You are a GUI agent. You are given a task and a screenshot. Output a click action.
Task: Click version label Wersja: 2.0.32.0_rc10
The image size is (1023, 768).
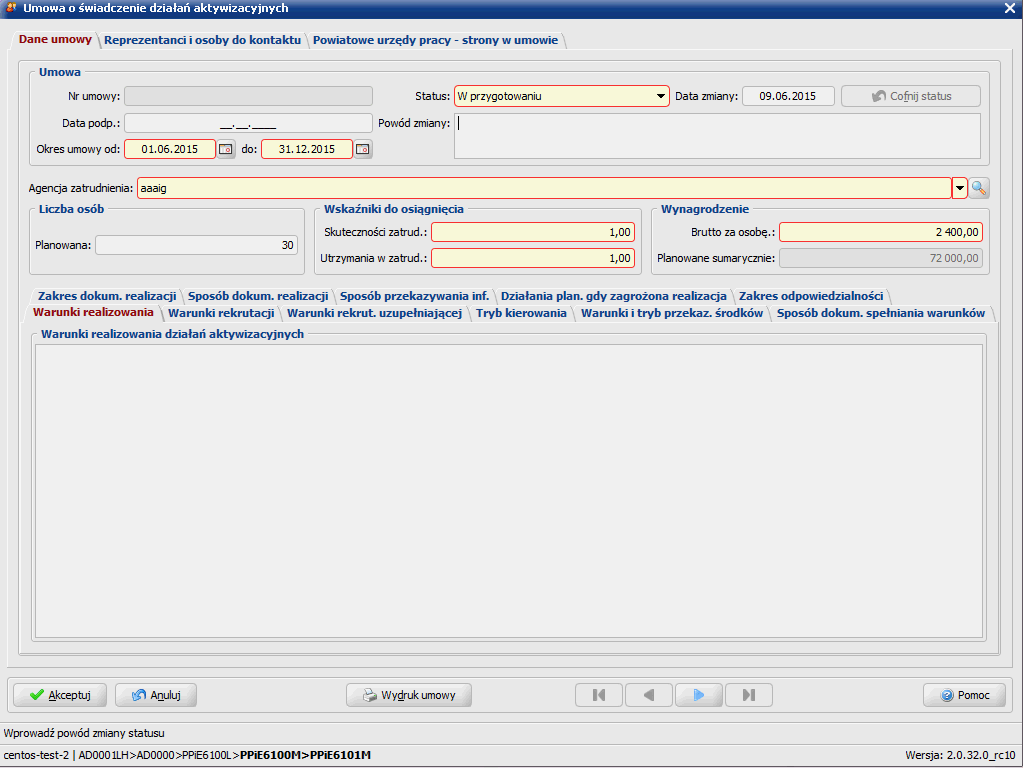tap(960, 756)
